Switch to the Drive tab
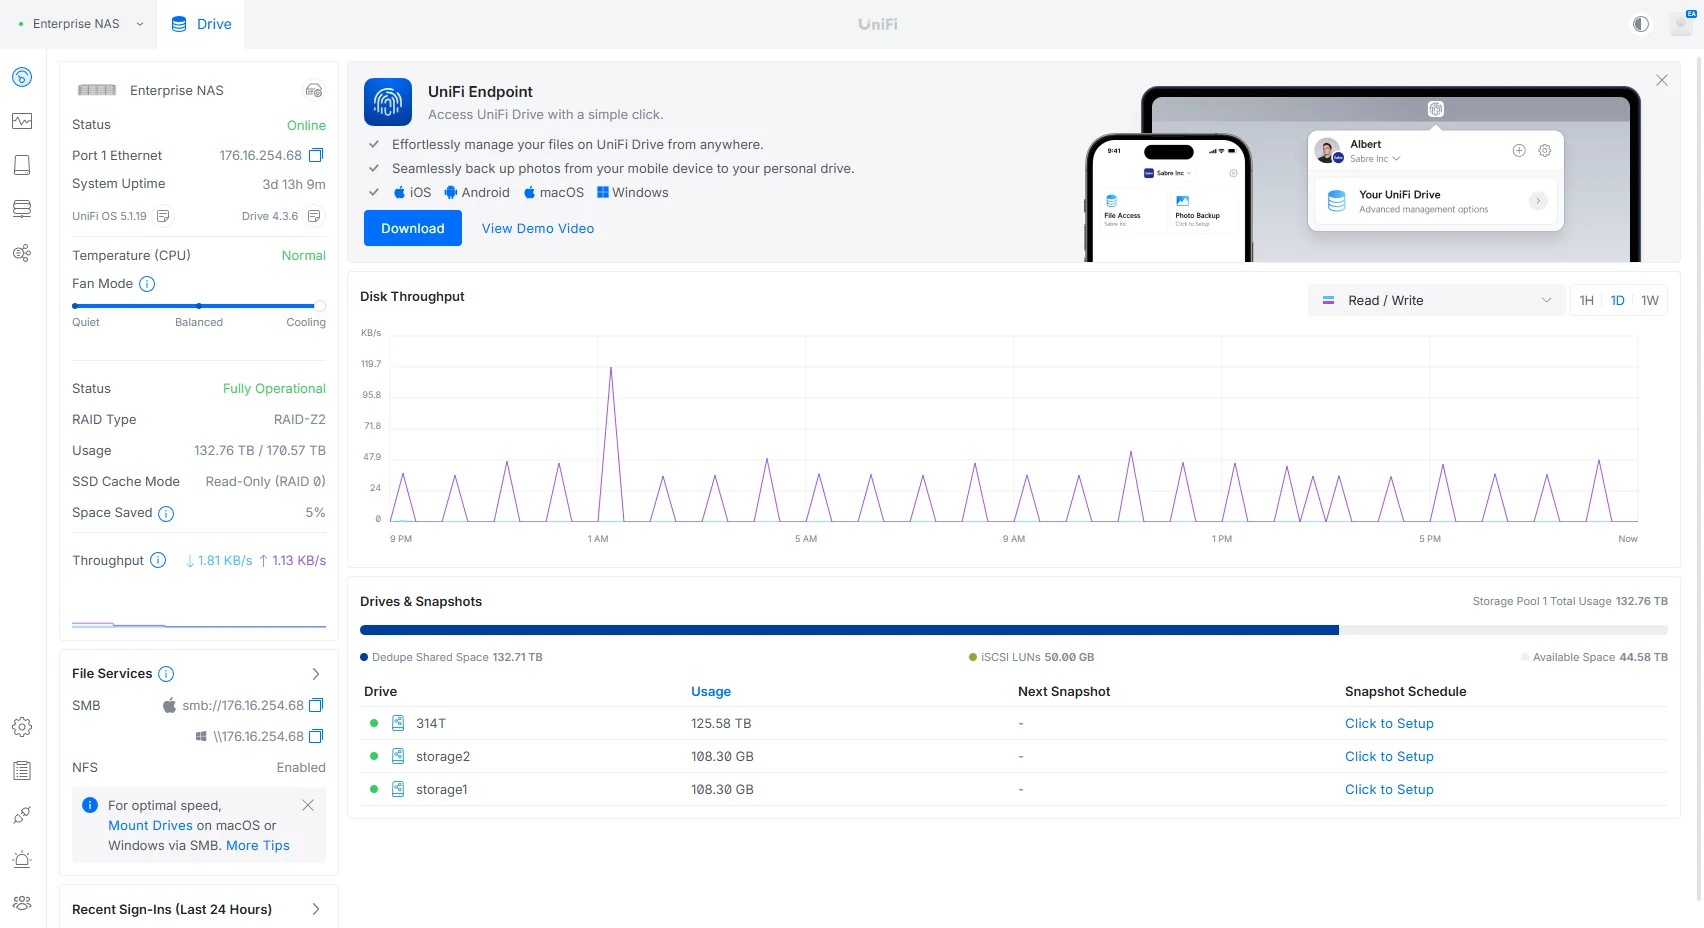This screenshot has height=928, width=1704. tap(201, 24)
